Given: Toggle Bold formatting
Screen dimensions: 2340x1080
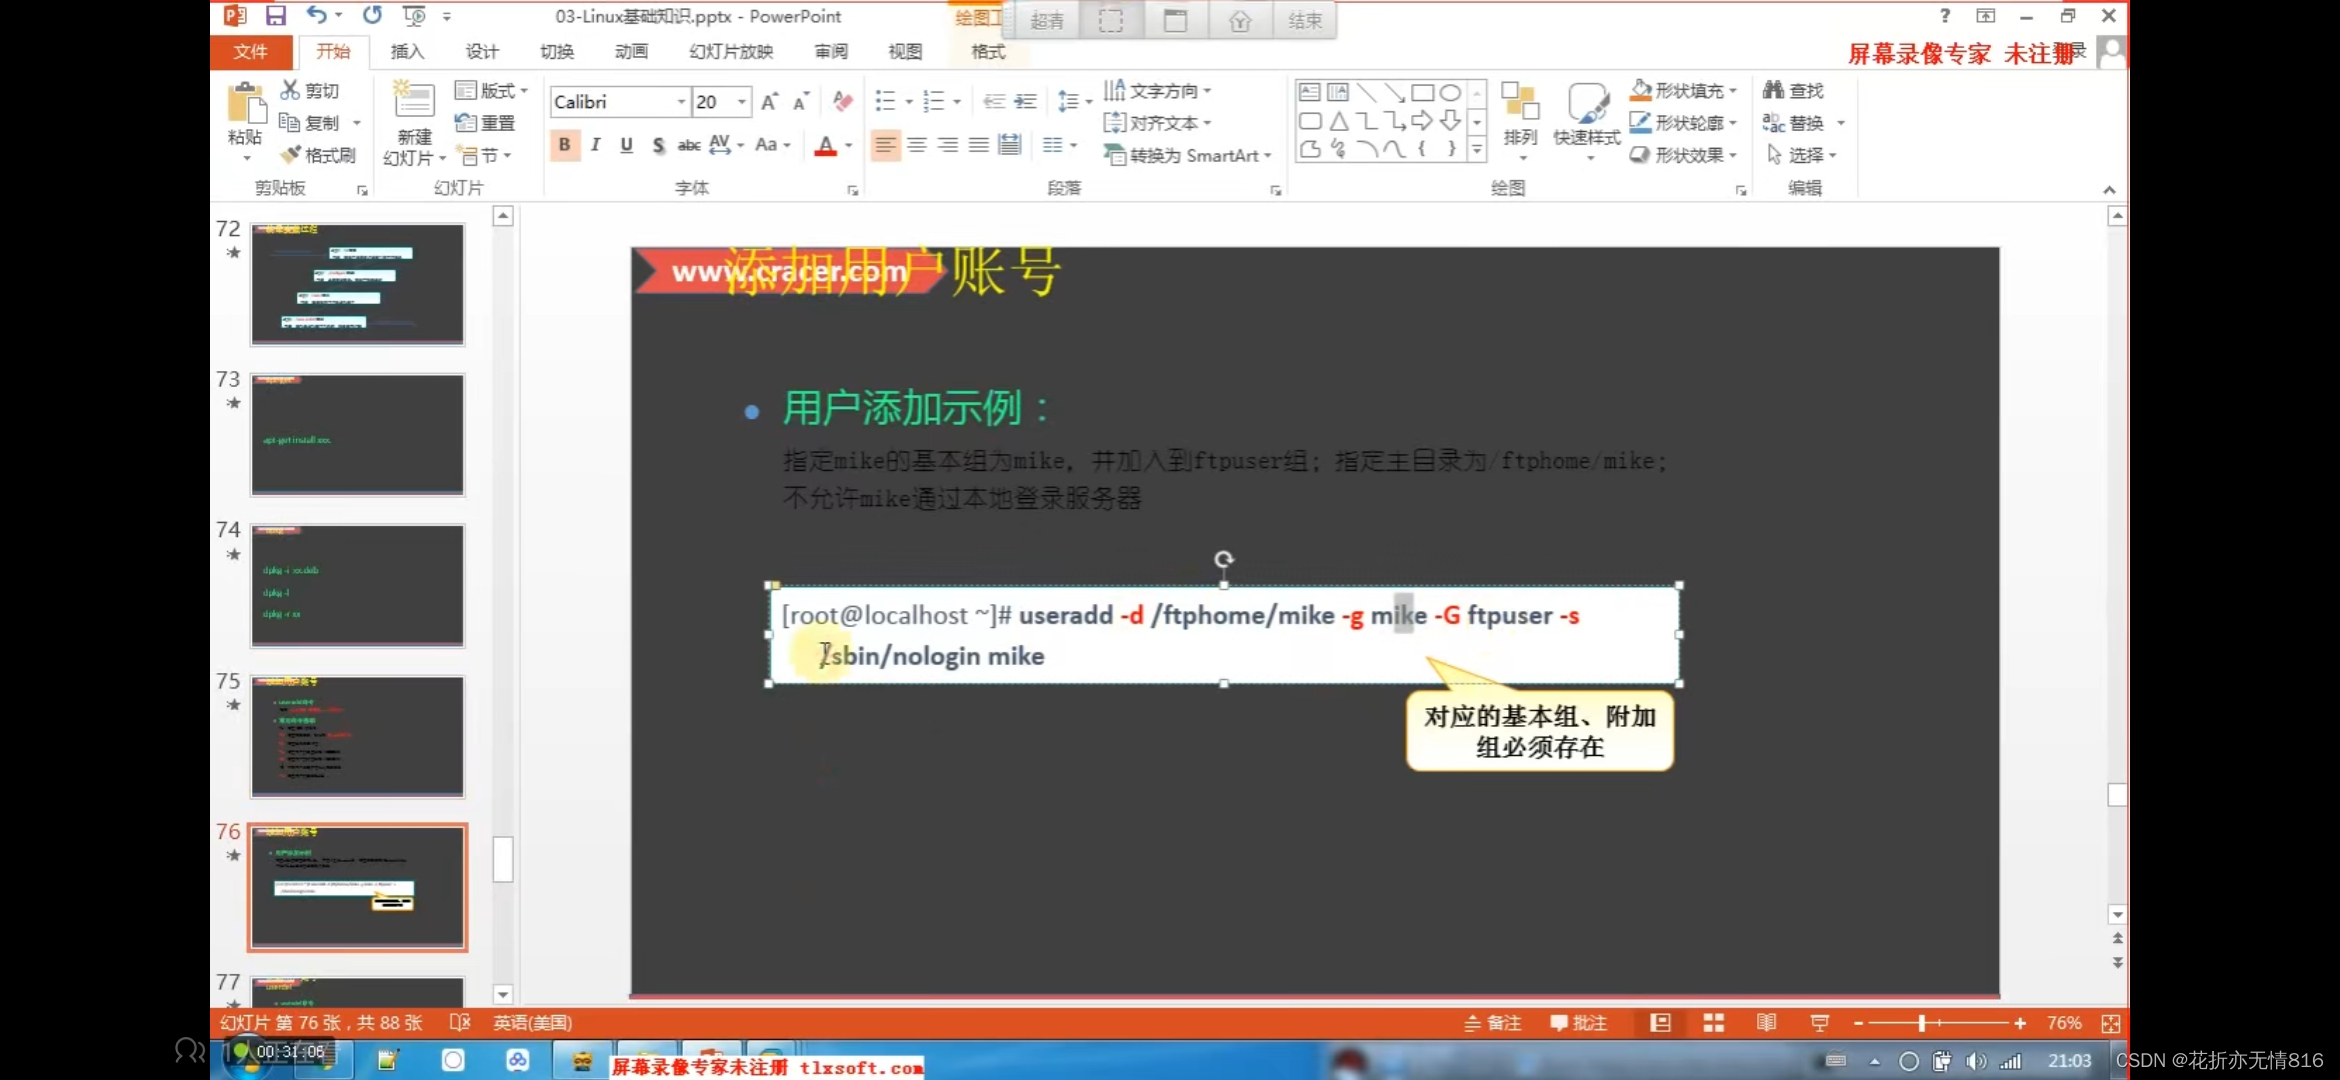Looking at the screenshot, I should point(565,145).
